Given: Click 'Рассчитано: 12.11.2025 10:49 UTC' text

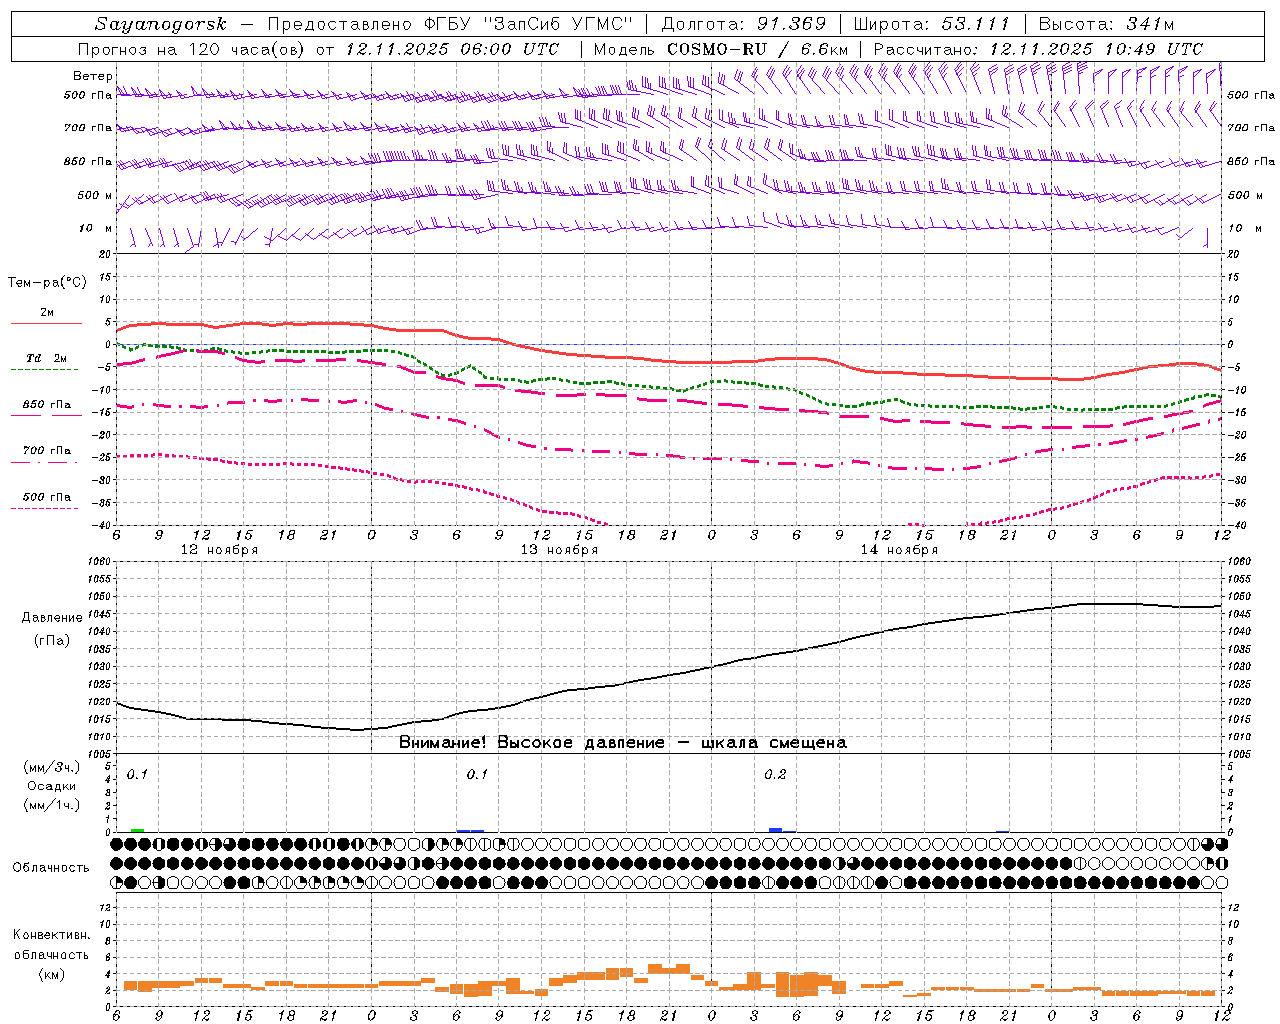Looking at the screenshot, I should coord(1038,49).
